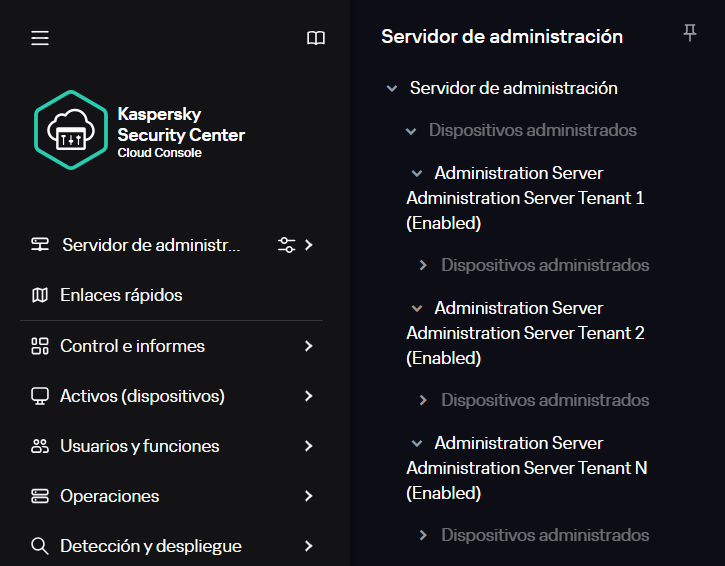Select Administration Server Tenant 2 in tree
This screenshot has height=566, width=725.
[x=525, y=333]
